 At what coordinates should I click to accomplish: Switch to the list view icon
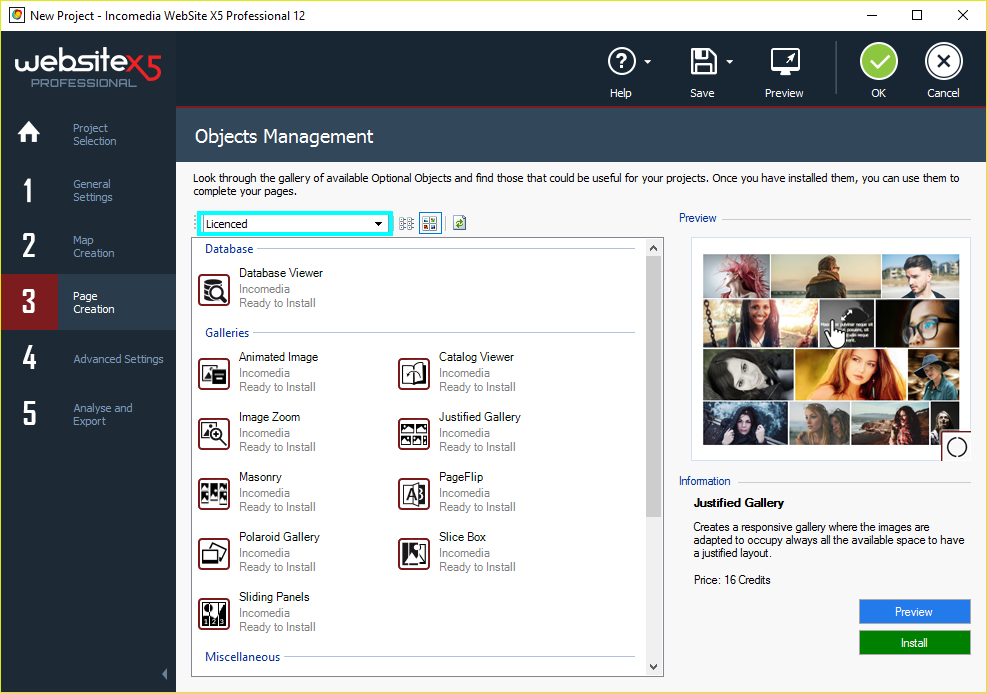click(407, 223)
